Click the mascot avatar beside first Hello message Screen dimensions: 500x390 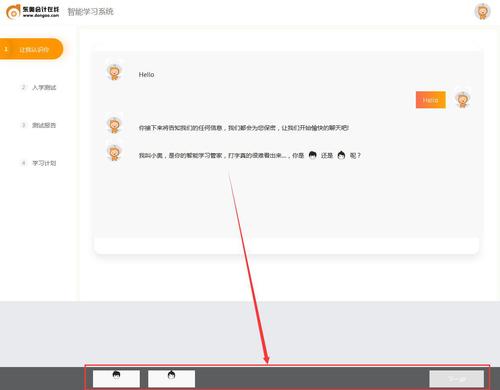[x=114, y=72]
